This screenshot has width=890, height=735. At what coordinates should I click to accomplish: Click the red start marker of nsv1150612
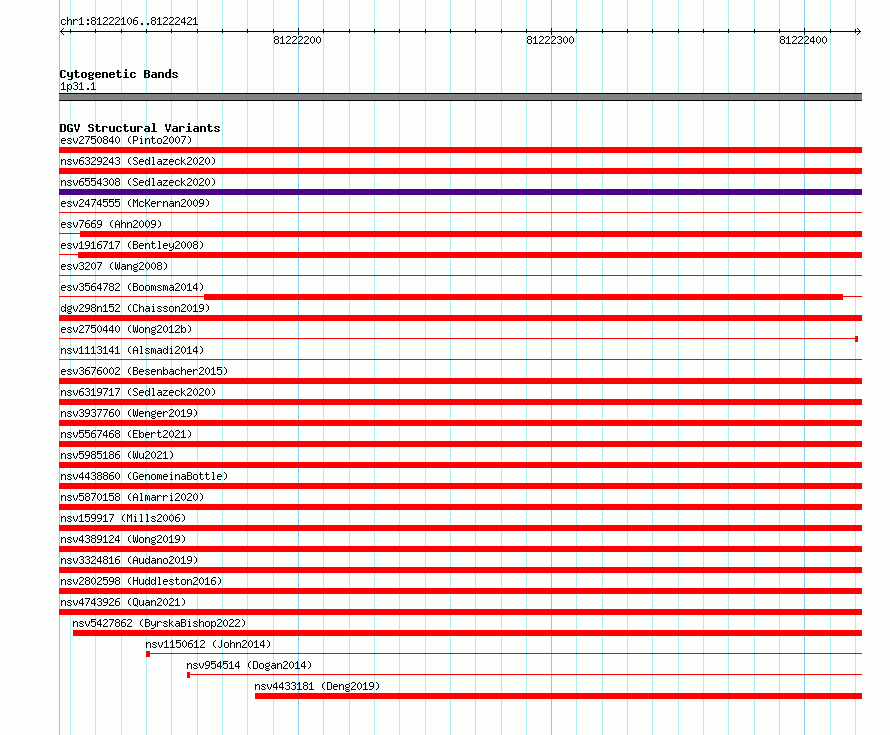pyautogui.click(x=148, y=654)
